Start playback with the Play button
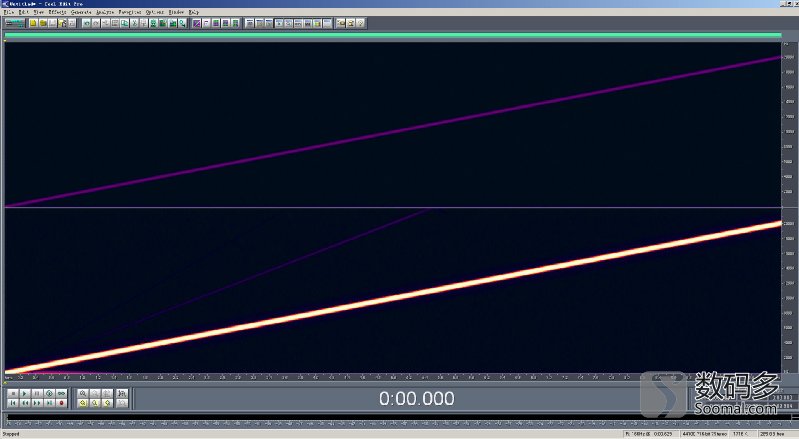 pos(25,394)
